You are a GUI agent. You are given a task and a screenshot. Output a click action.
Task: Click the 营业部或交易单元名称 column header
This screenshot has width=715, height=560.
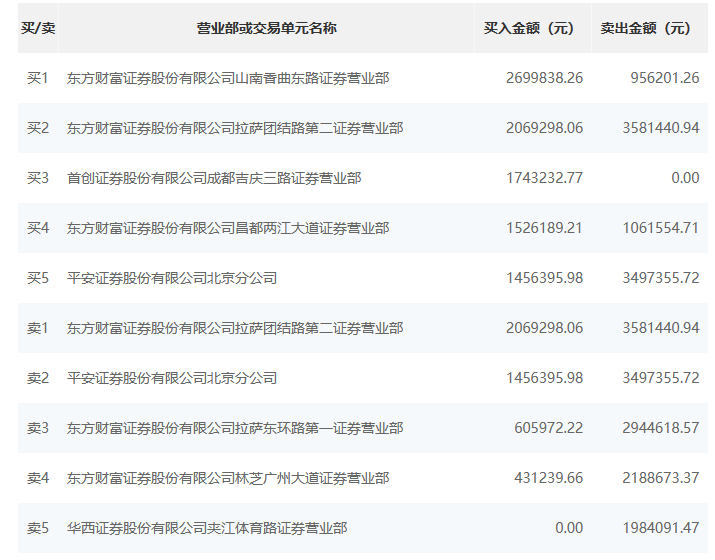click(267, 28)
